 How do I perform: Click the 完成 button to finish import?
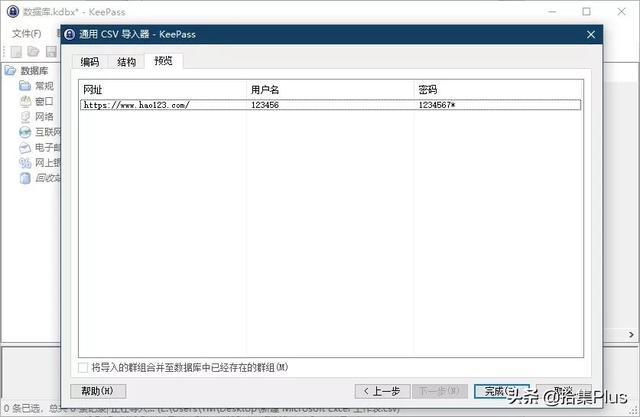(x=501, y=391)
